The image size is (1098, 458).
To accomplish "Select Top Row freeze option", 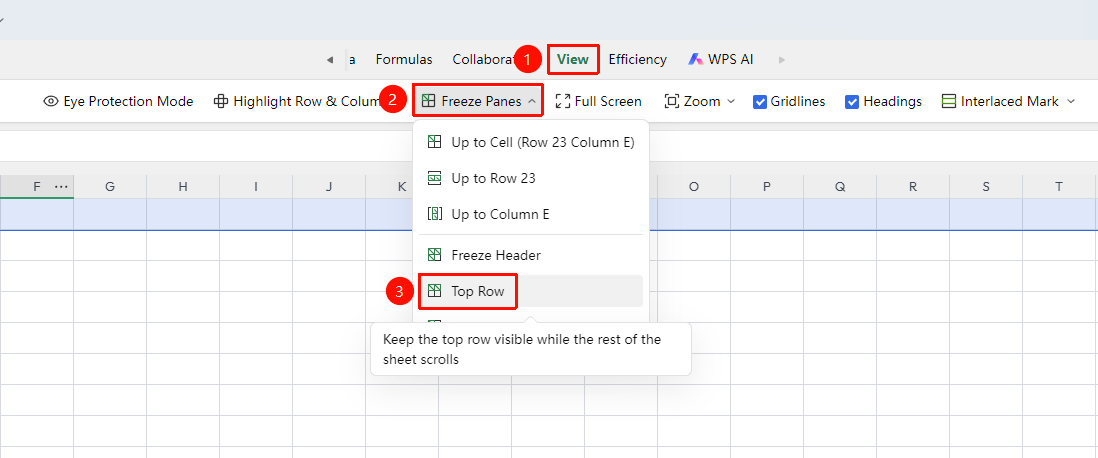I will tap(531, 291).
